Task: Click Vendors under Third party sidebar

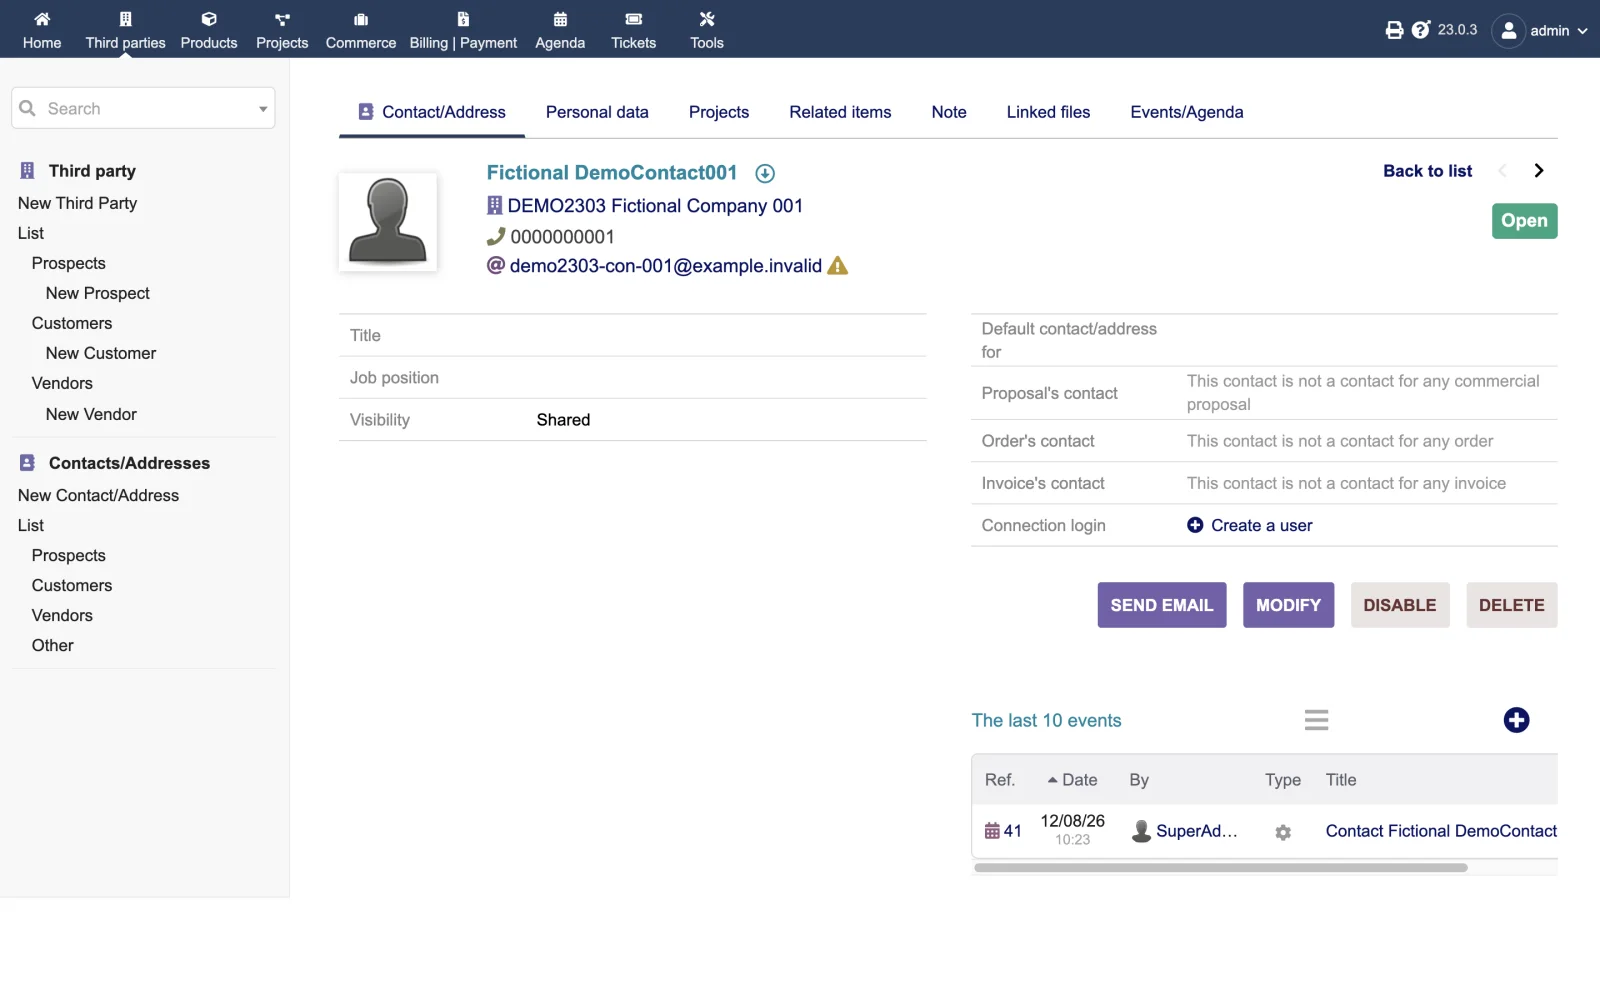Action: coord(62,383)
